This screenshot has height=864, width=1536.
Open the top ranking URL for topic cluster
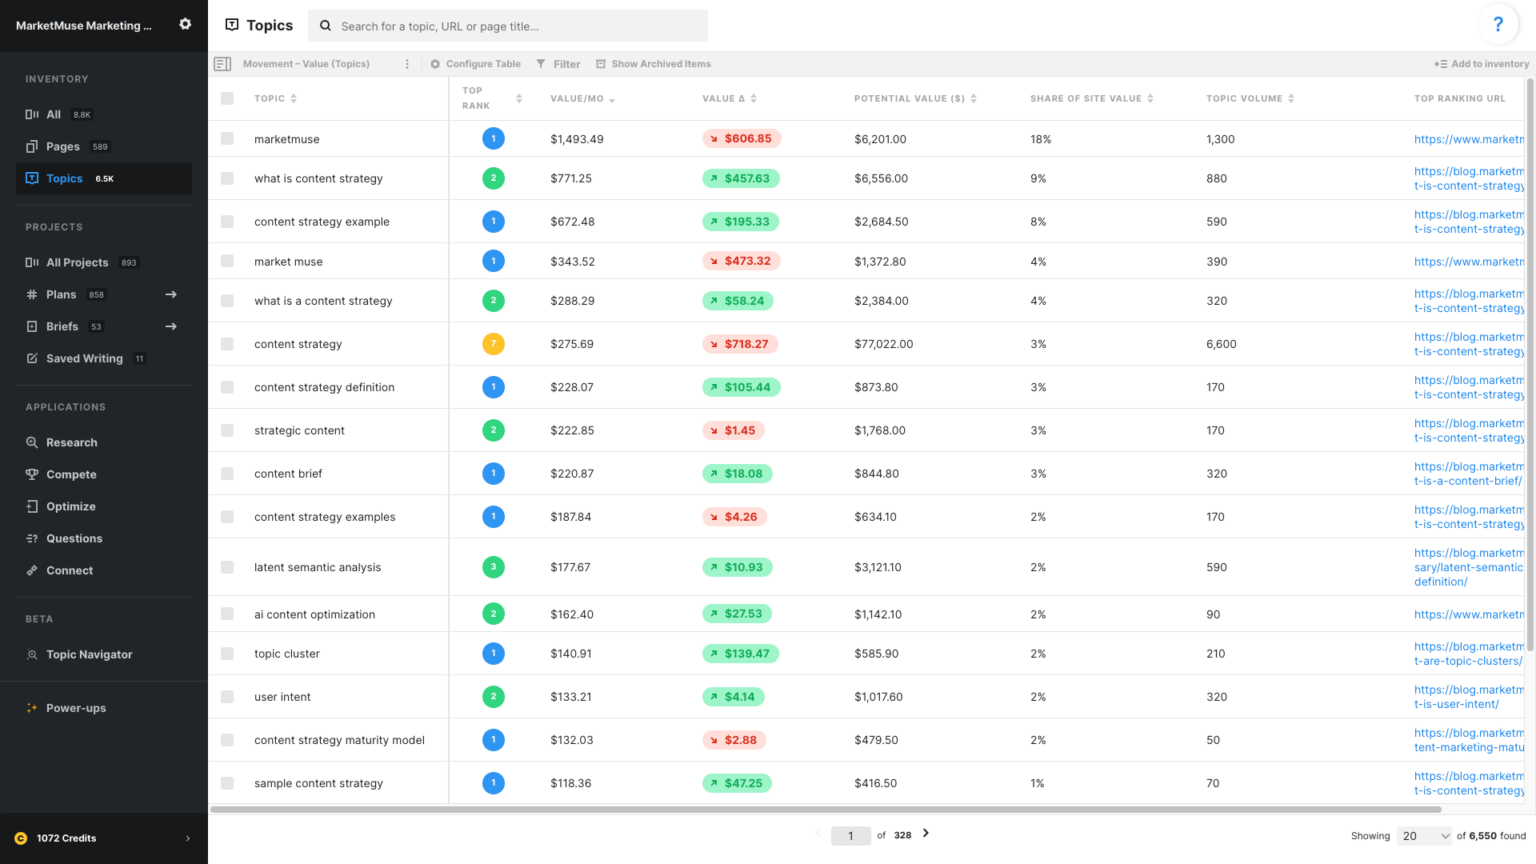(x=1467, y=653)
